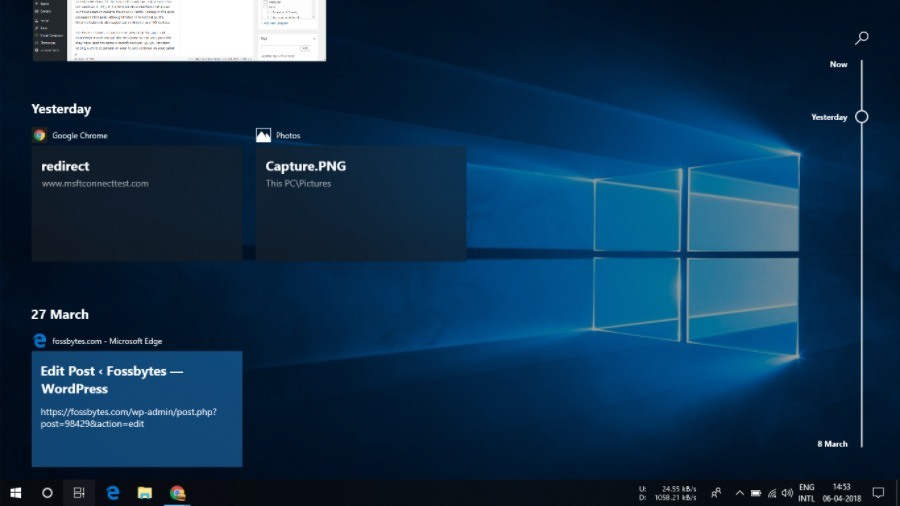Switch to Google Chrome in the taskbar
900x506 pixels.
tap(177, 493)
